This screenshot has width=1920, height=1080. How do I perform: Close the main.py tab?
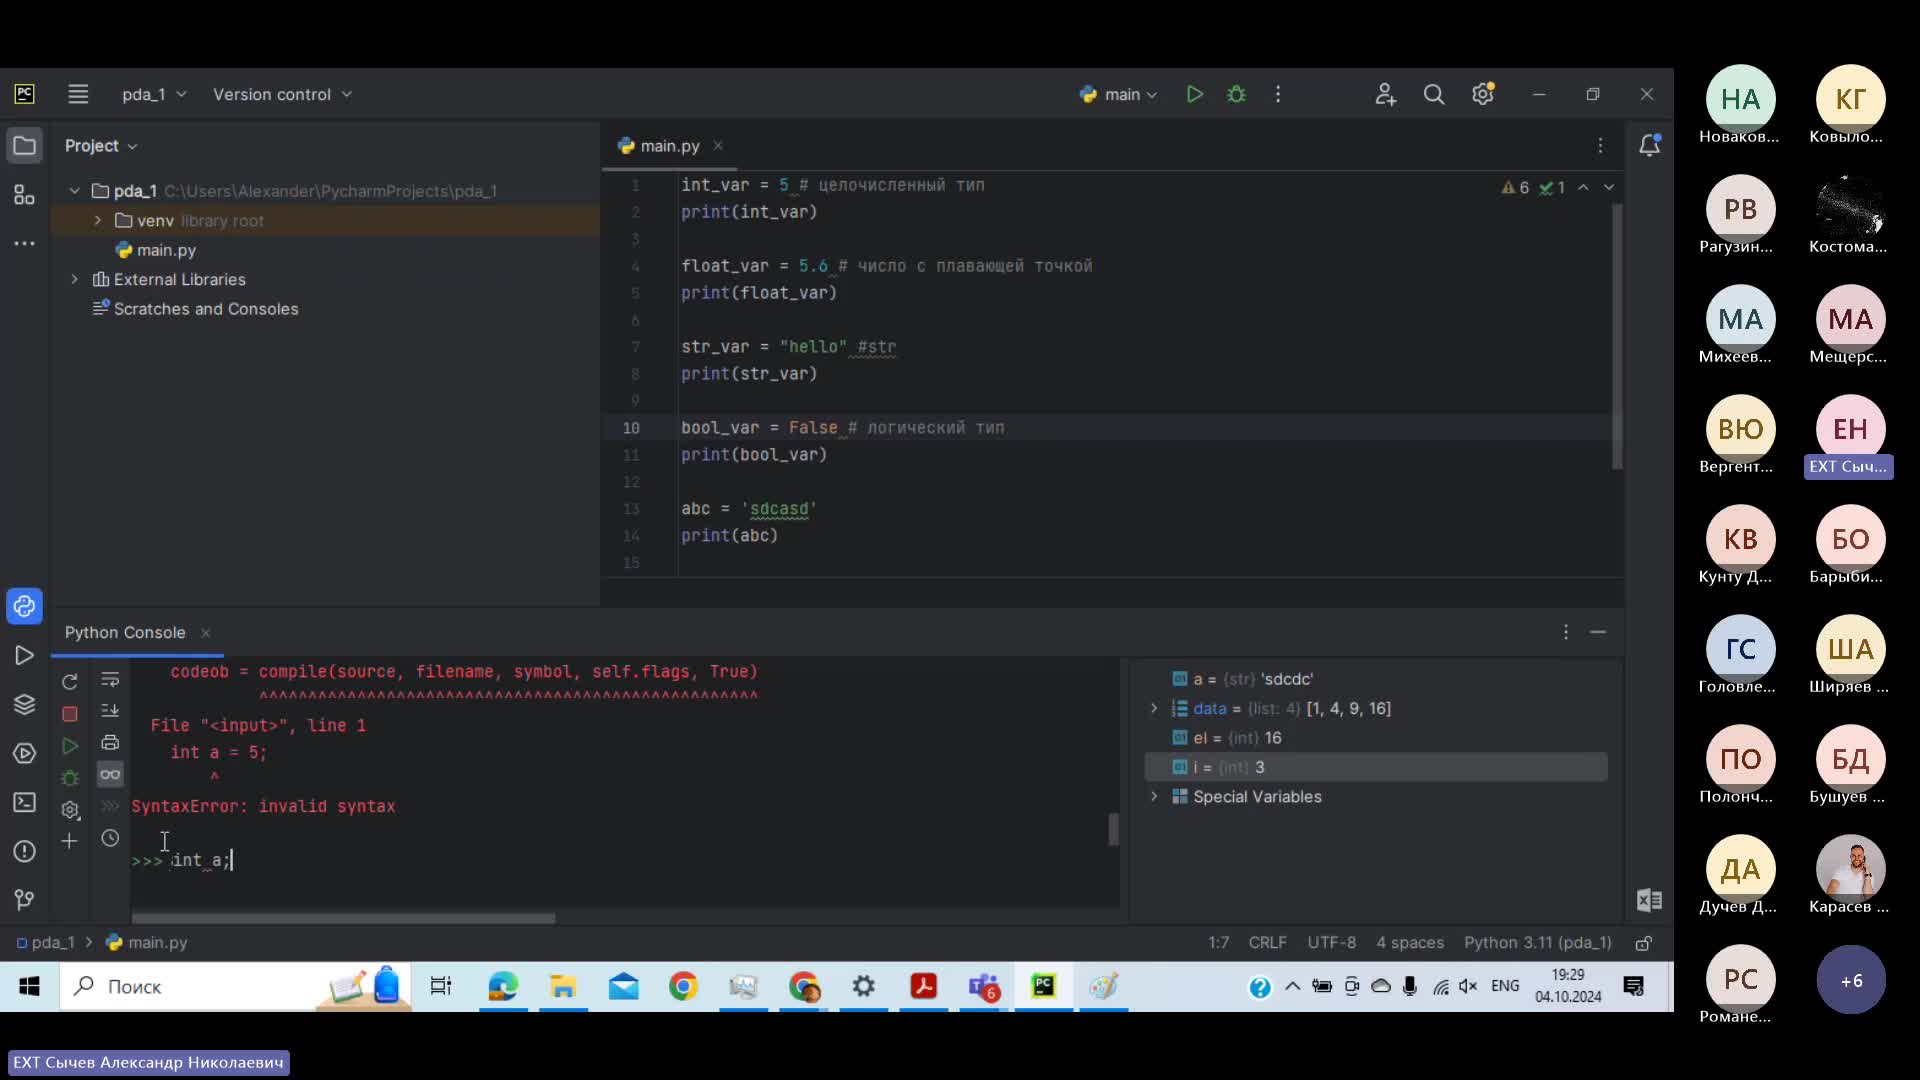point(718,146)
